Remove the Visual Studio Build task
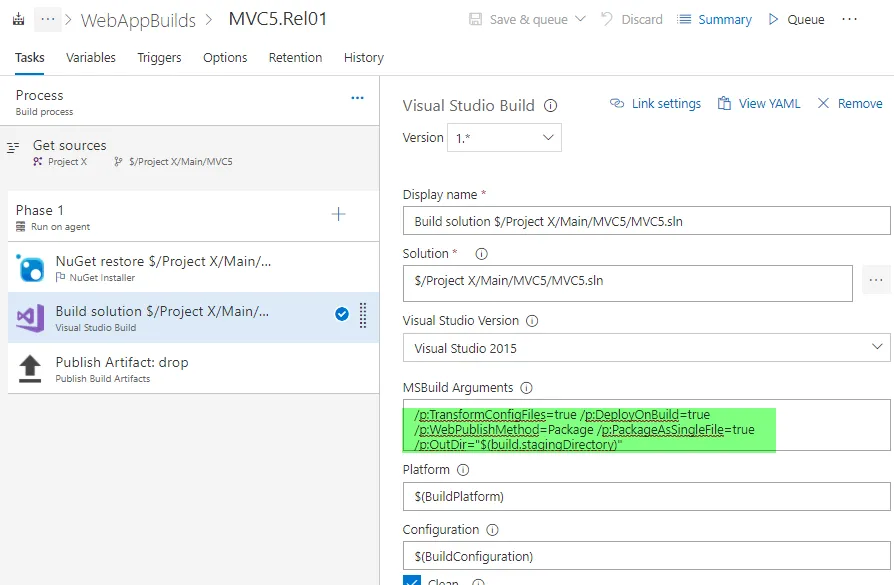Image resolution: width=894 pixels, height=585 pixels. point(850,103)
